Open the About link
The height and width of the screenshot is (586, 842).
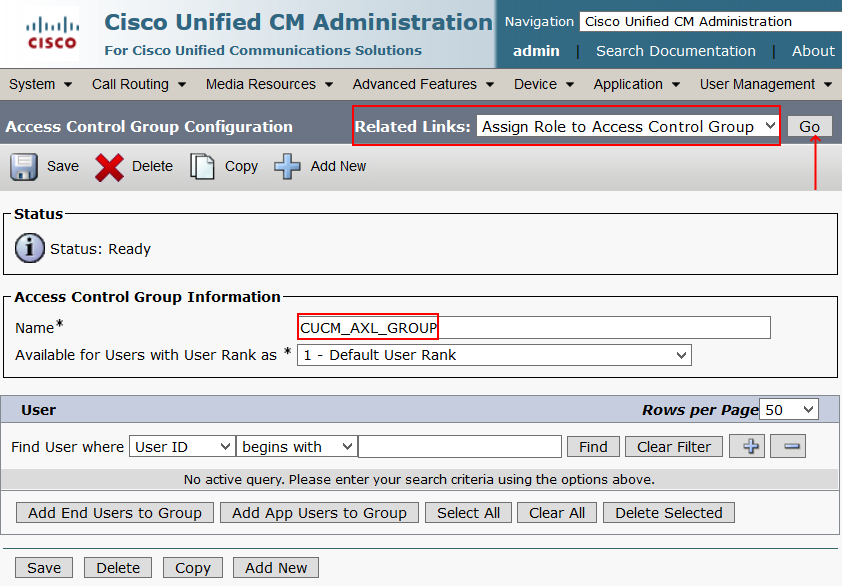814,51
